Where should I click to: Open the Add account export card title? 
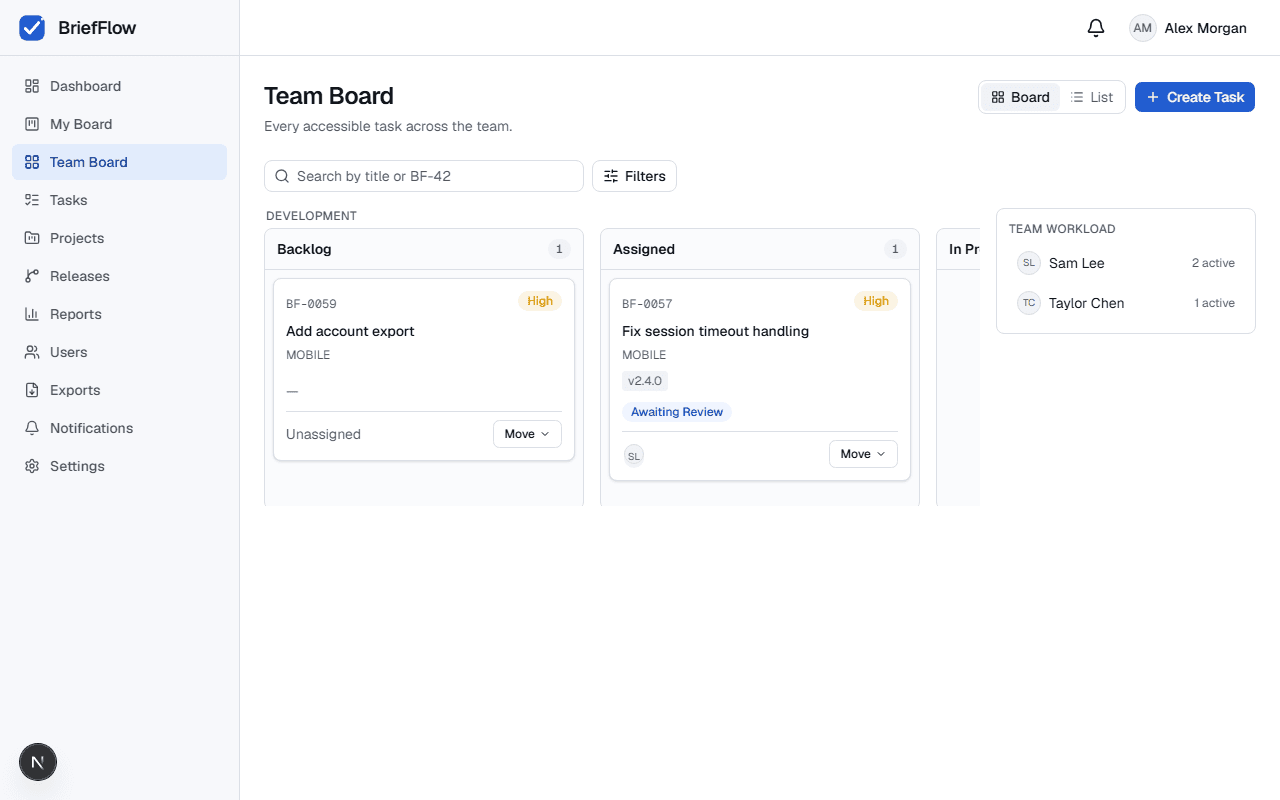pyautogui.click(x=350, y=331)
